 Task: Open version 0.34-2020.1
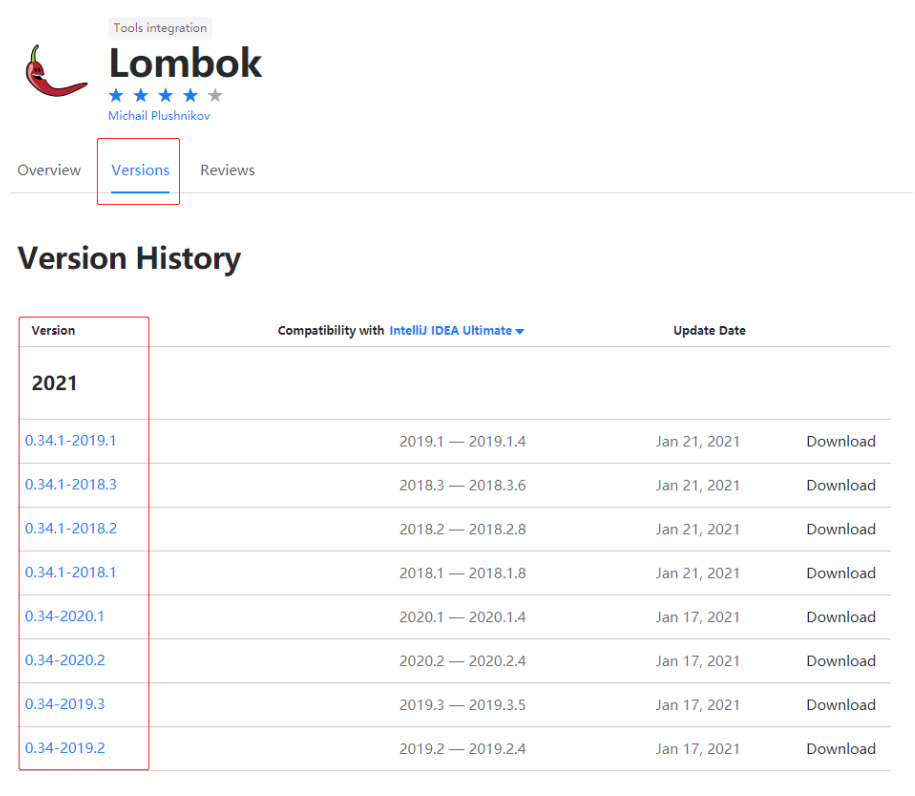coord(65,616)
